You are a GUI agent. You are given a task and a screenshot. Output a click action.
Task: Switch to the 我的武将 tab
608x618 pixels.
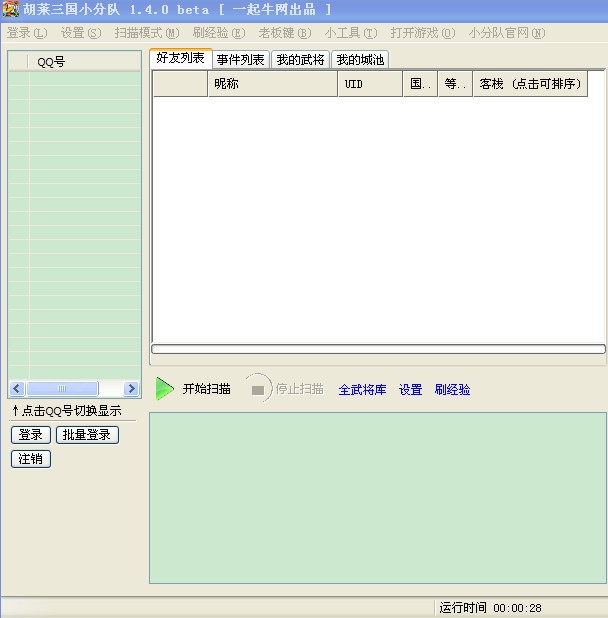(300, 60)
